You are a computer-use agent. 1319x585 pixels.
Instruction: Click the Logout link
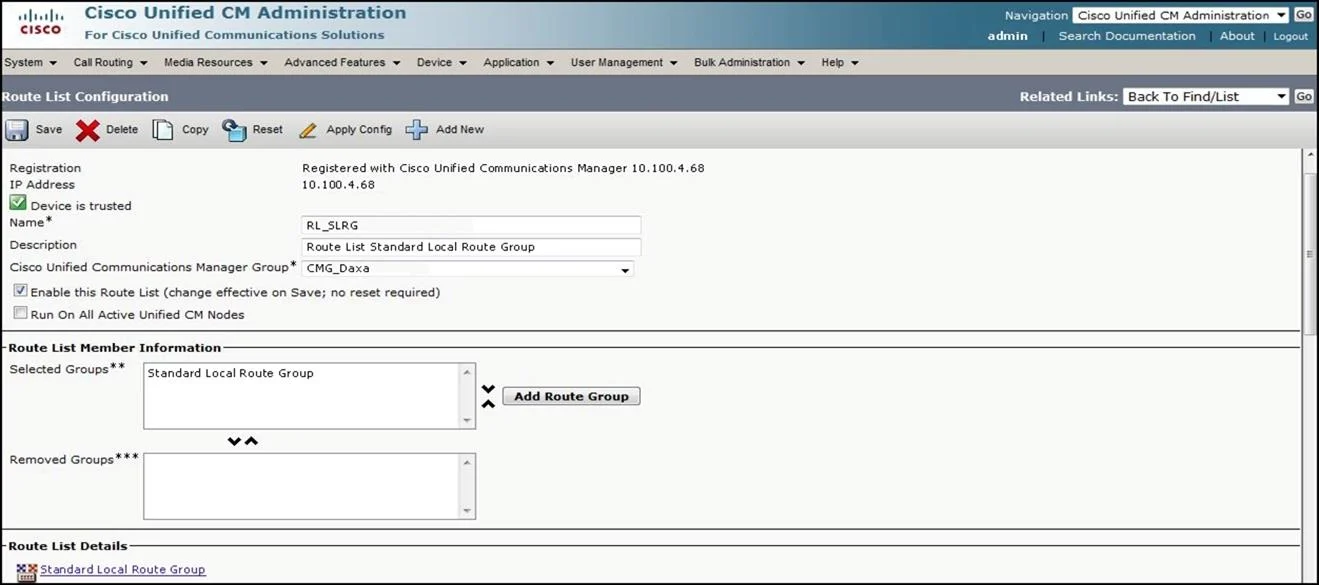[1290, 36]
